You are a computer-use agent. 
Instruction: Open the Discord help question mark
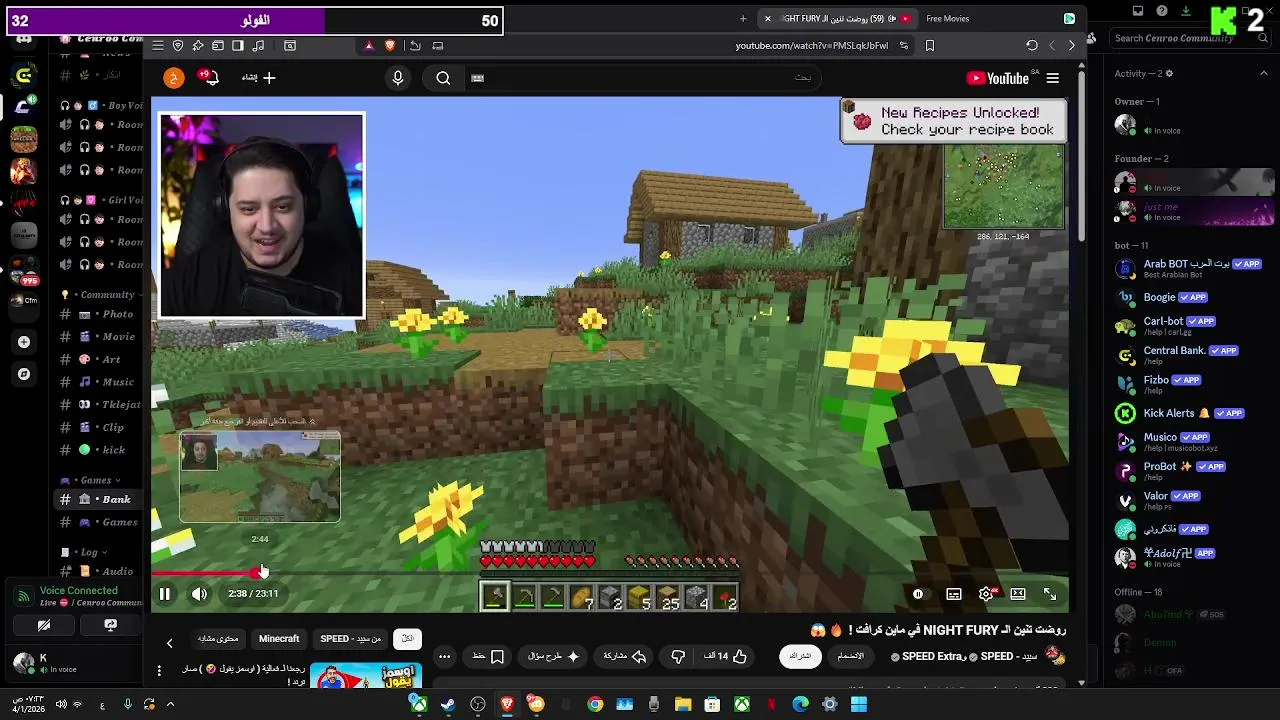point(1162,11)
